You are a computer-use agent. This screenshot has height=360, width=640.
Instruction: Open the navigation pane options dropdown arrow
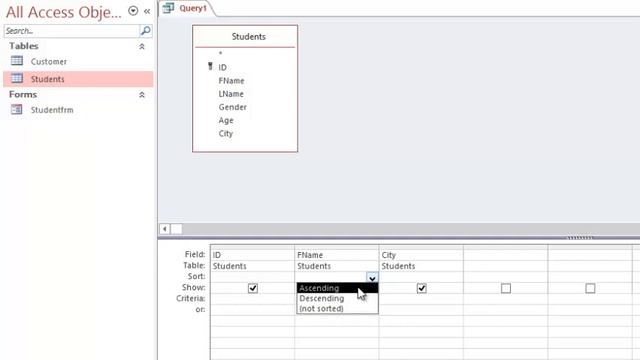133,11
